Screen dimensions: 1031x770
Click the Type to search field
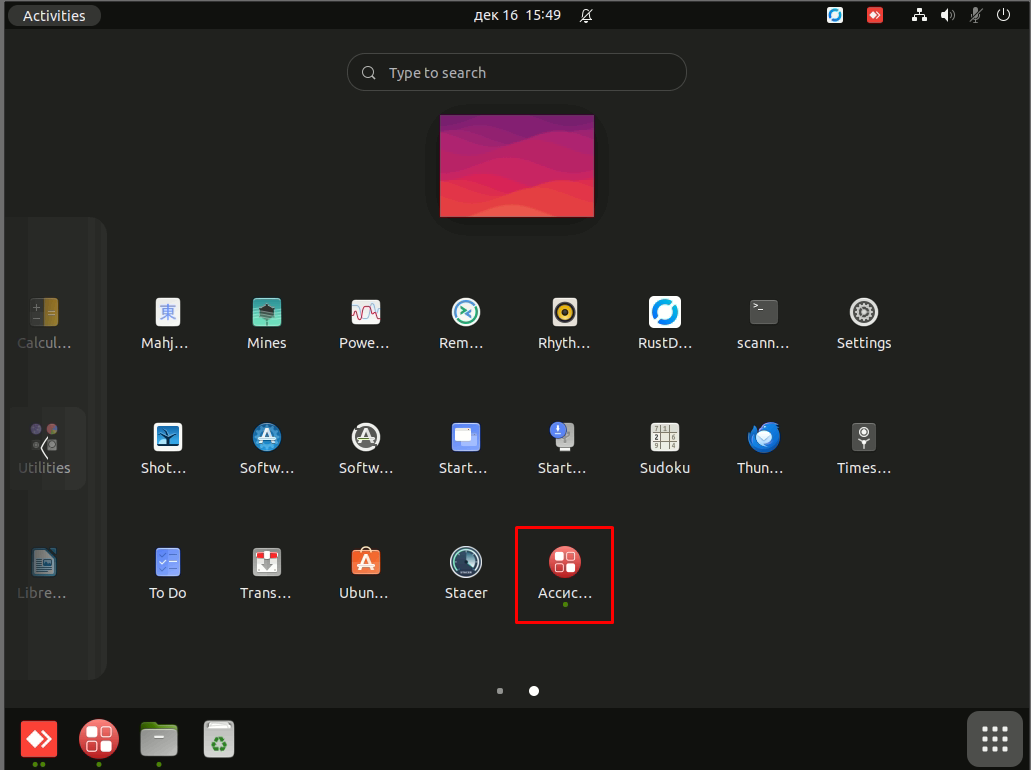point(517,73)
